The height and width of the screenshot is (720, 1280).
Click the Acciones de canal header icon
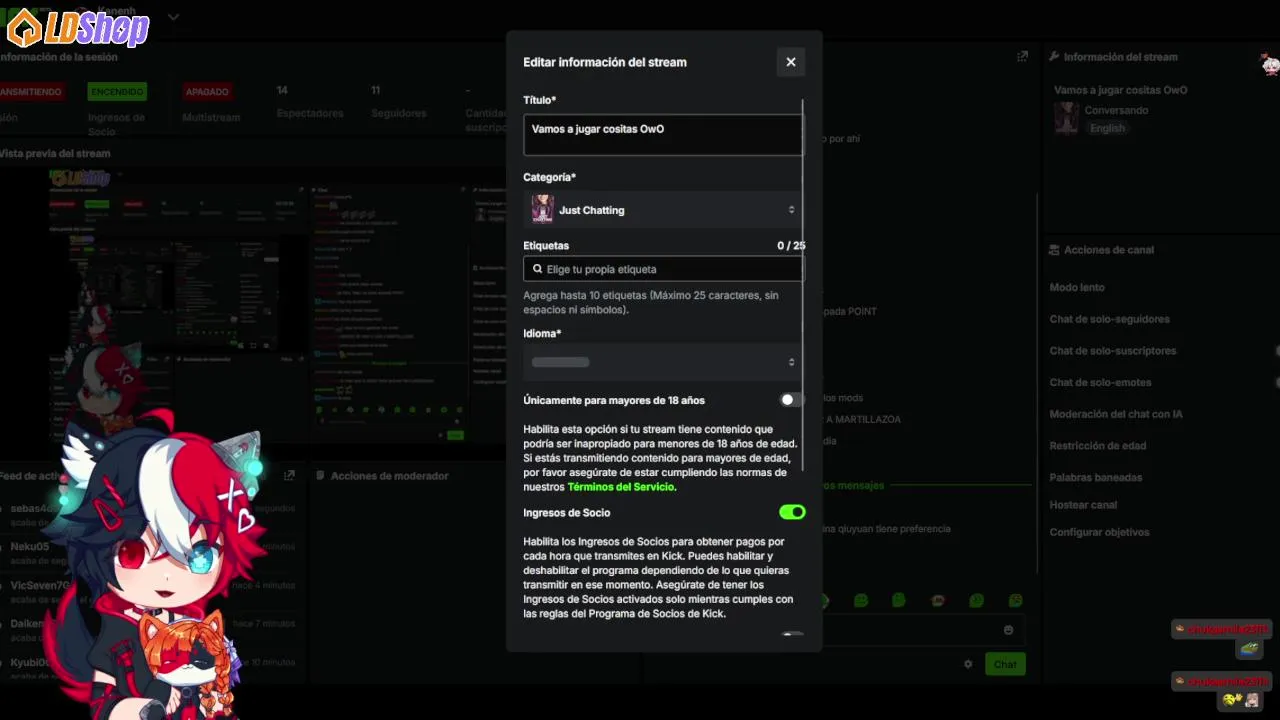pos(1054,250)
